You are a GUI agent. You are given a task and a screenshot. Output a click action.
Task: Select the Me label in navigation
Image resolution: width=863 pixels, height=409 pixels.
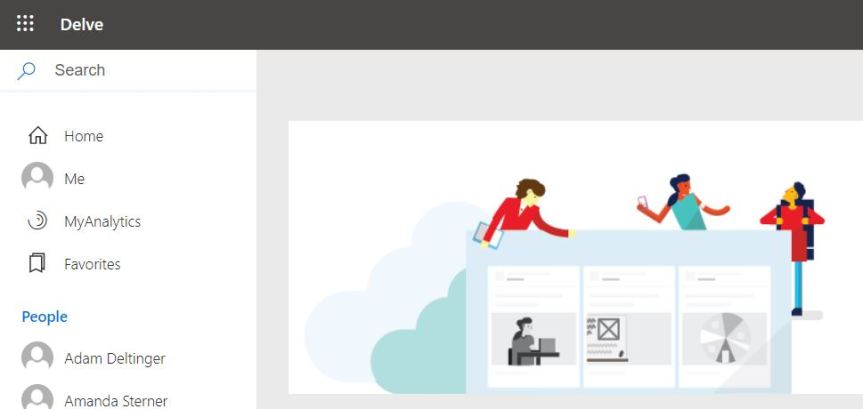(x=75, y=179)
